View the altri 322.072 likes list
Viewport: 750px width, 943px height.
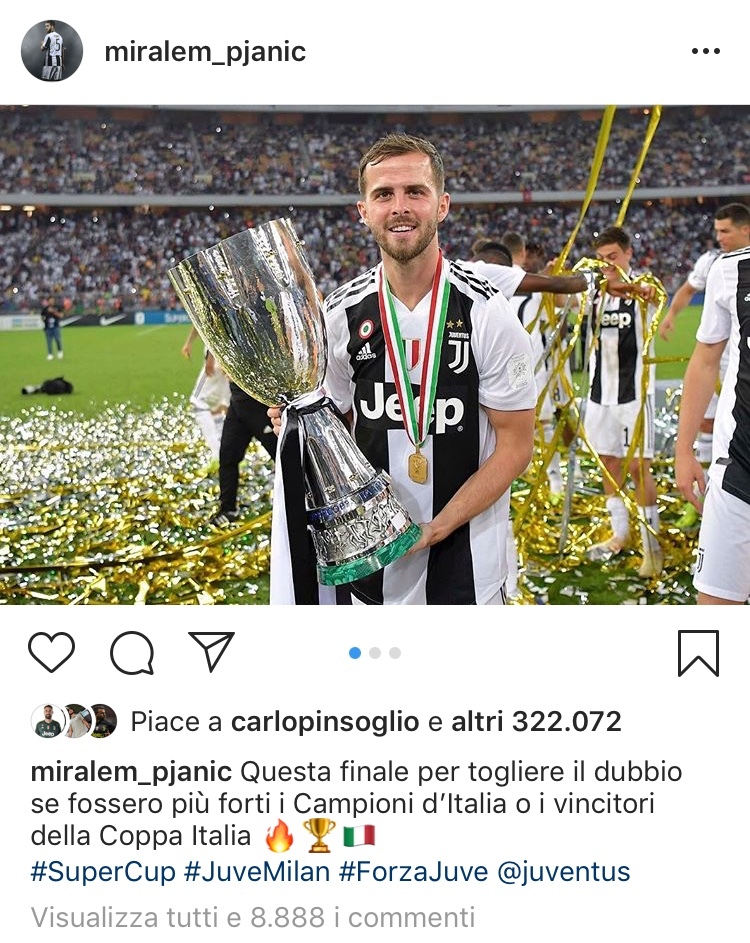click(536, 722)
